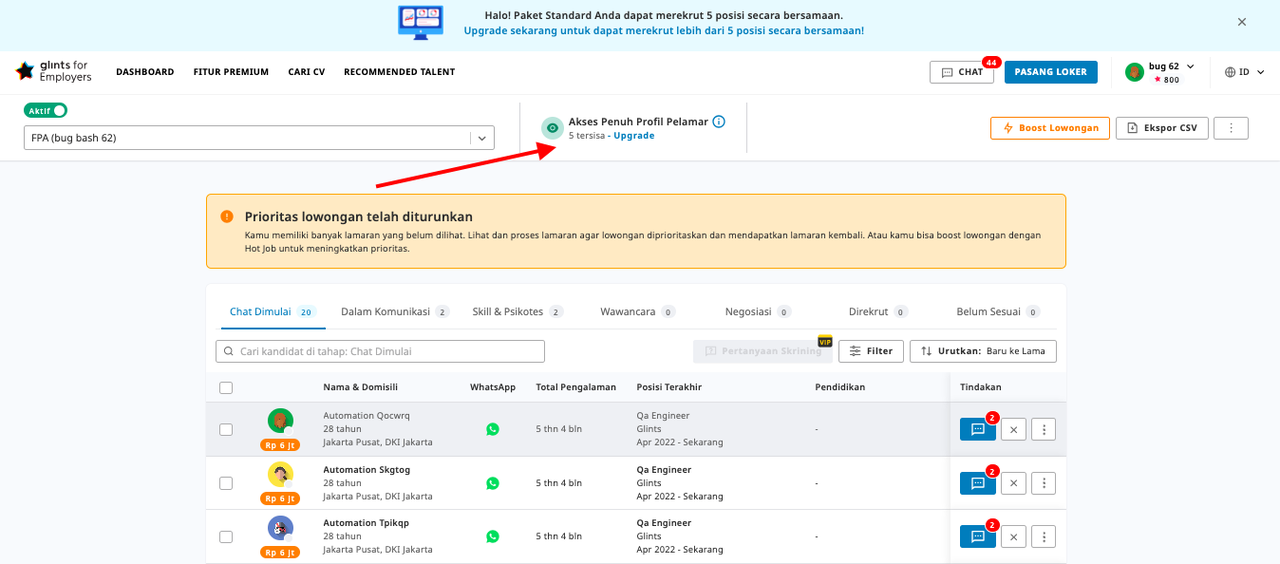Open three-dot menu next to Ekspor CSV
This screenshot has width=1280, height=564.
coord(1231,128)
